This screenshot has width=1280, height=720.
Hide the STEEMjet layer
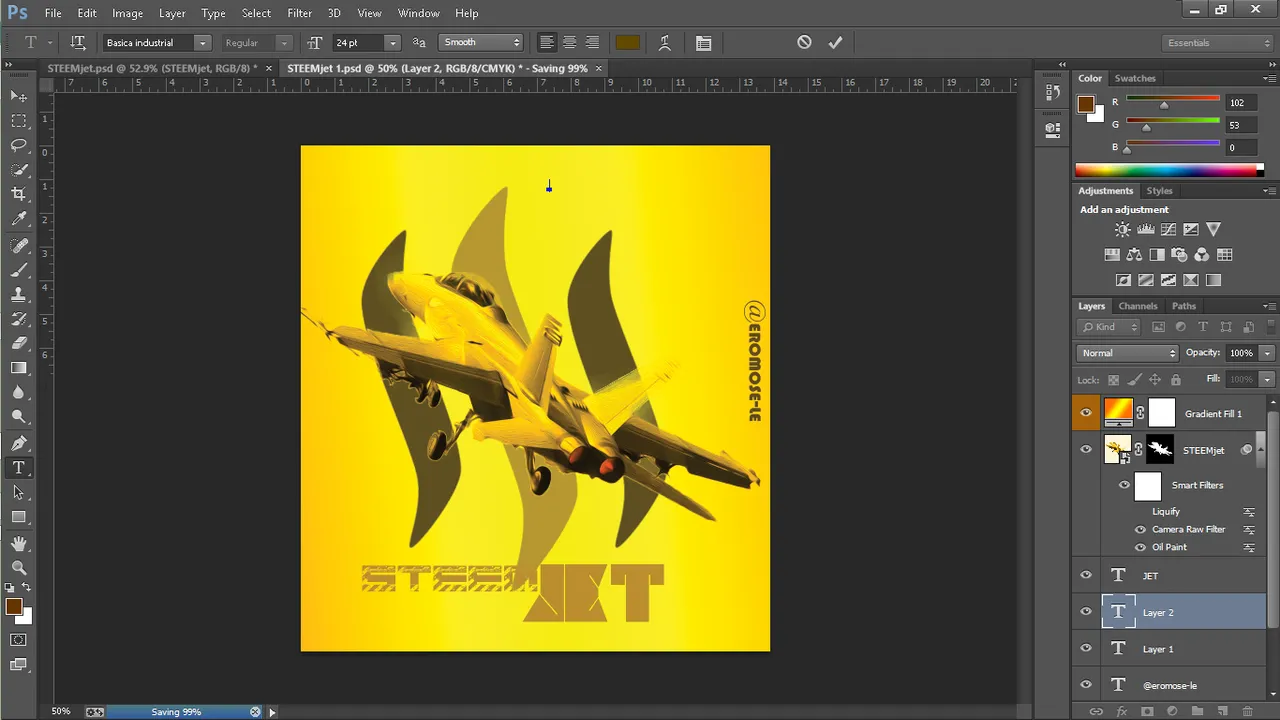pyautogui.click(x=1086, y=449)
